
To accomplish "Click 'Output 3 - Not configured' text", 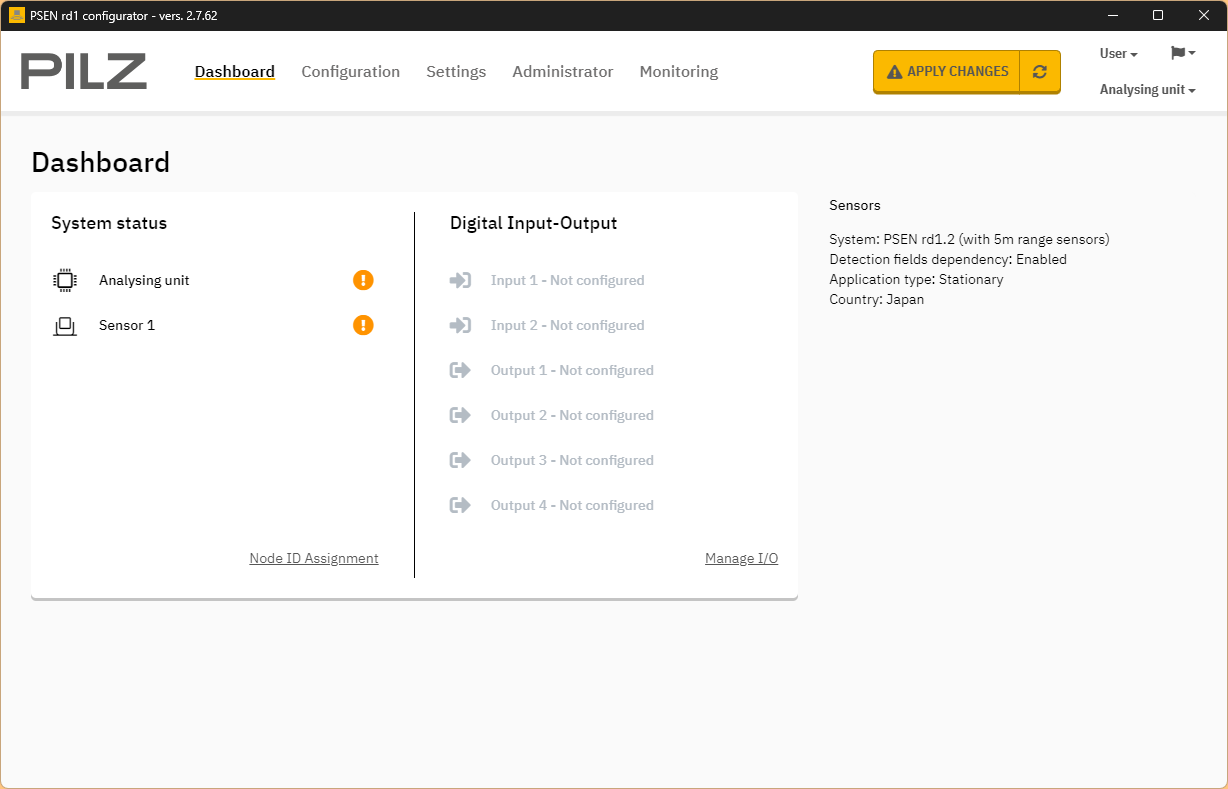I will [572, 461].
